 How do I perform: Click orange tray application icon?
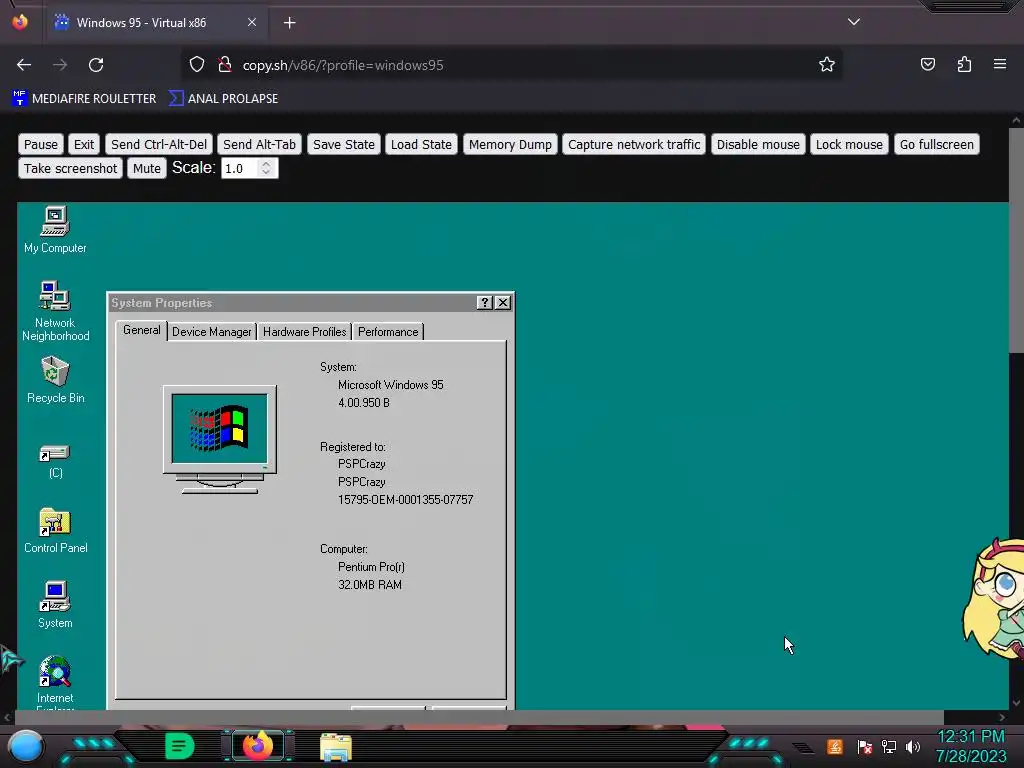835,746
